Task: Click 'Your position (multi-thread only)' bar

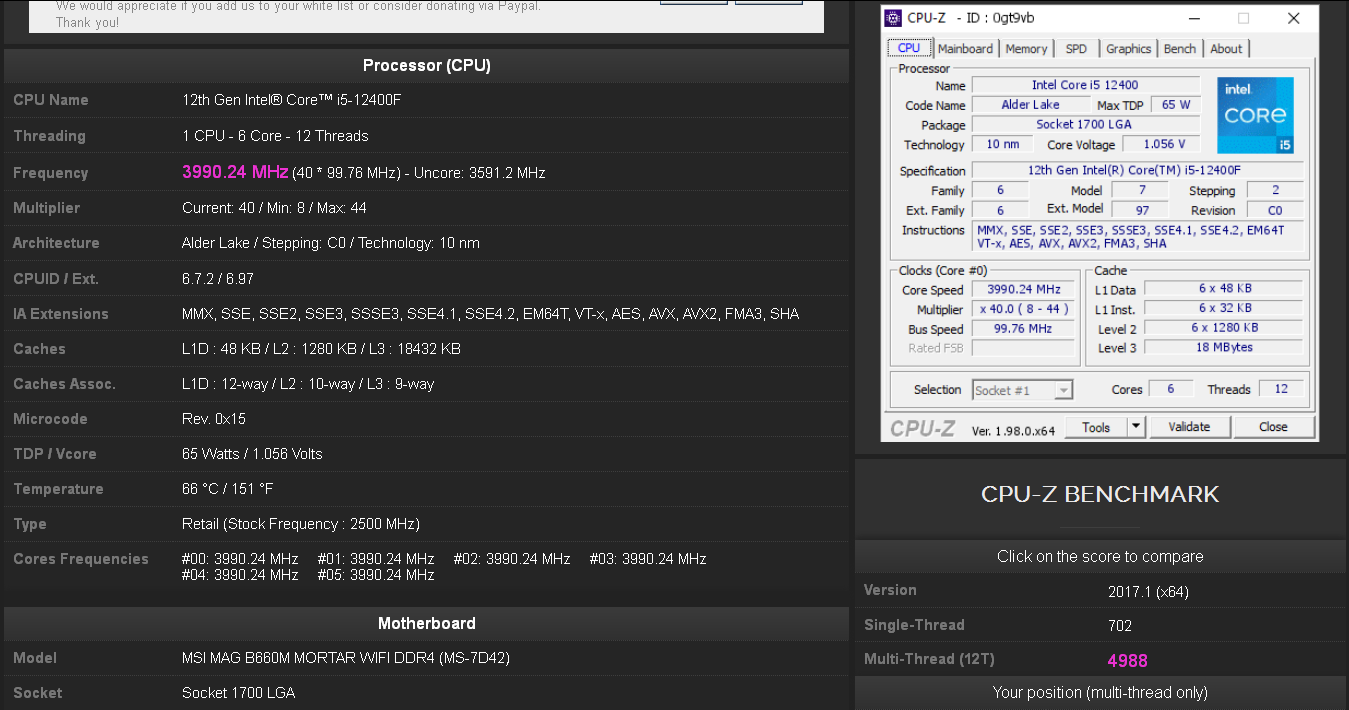Action: tap(1100, 692)
